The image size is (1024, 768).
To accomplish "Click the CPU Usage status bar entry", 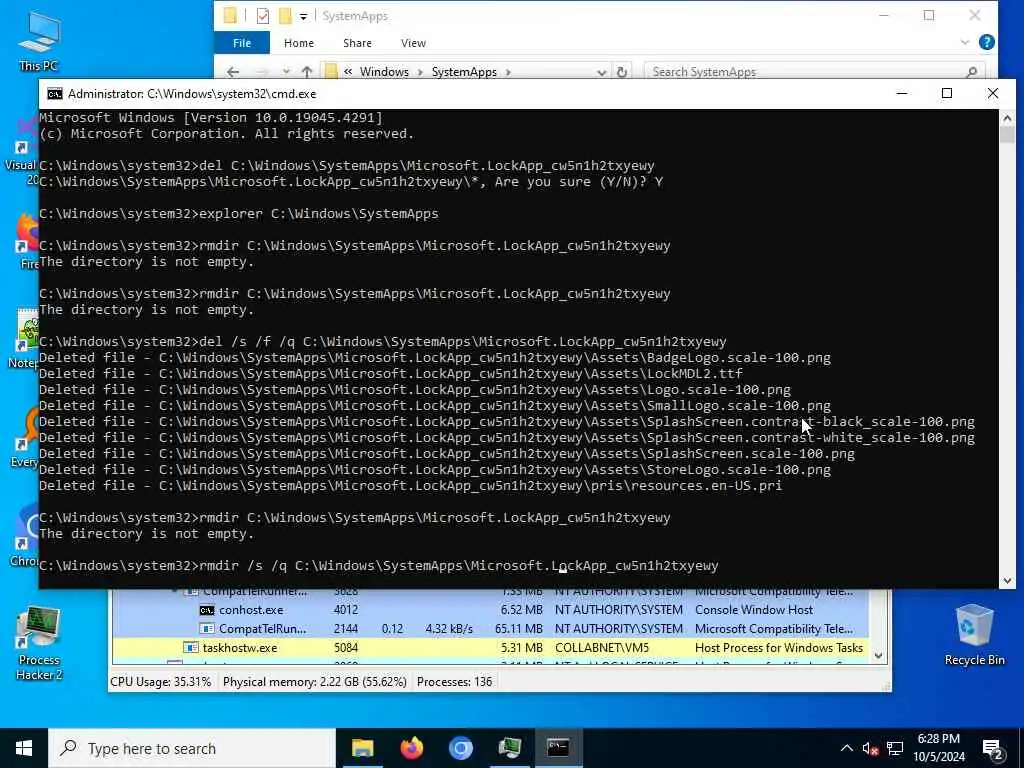I will point(161,682).
